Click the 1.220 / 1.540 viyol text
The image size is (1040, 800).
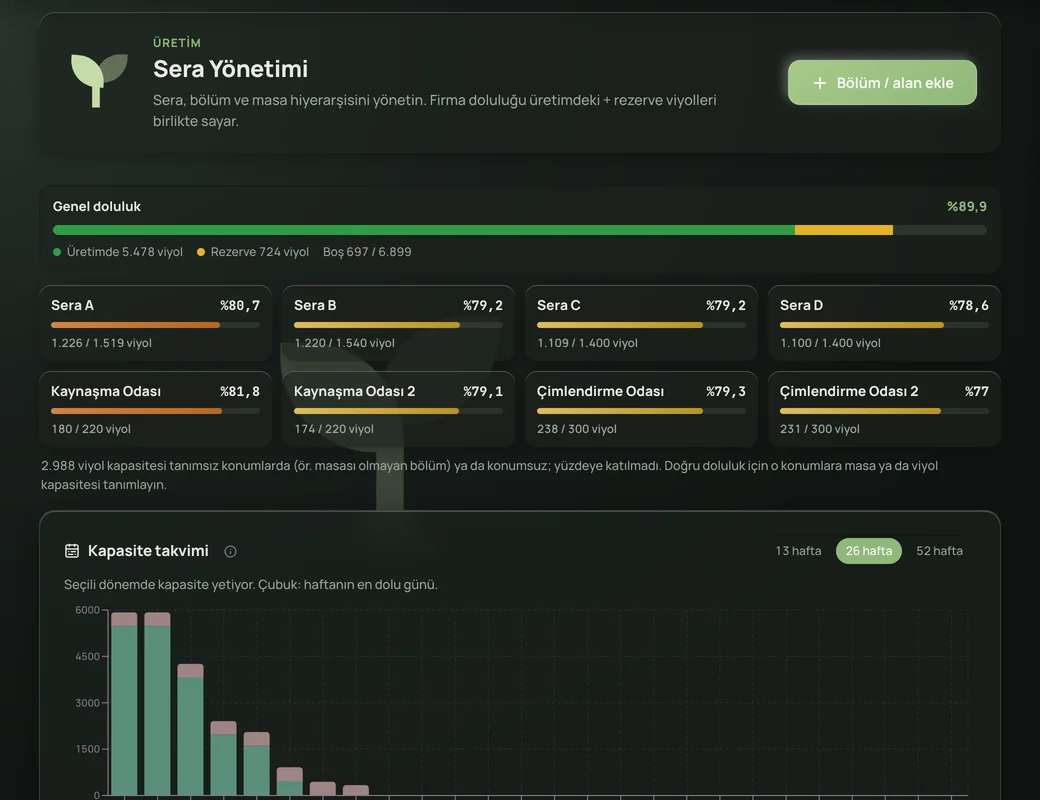(344, 343)
